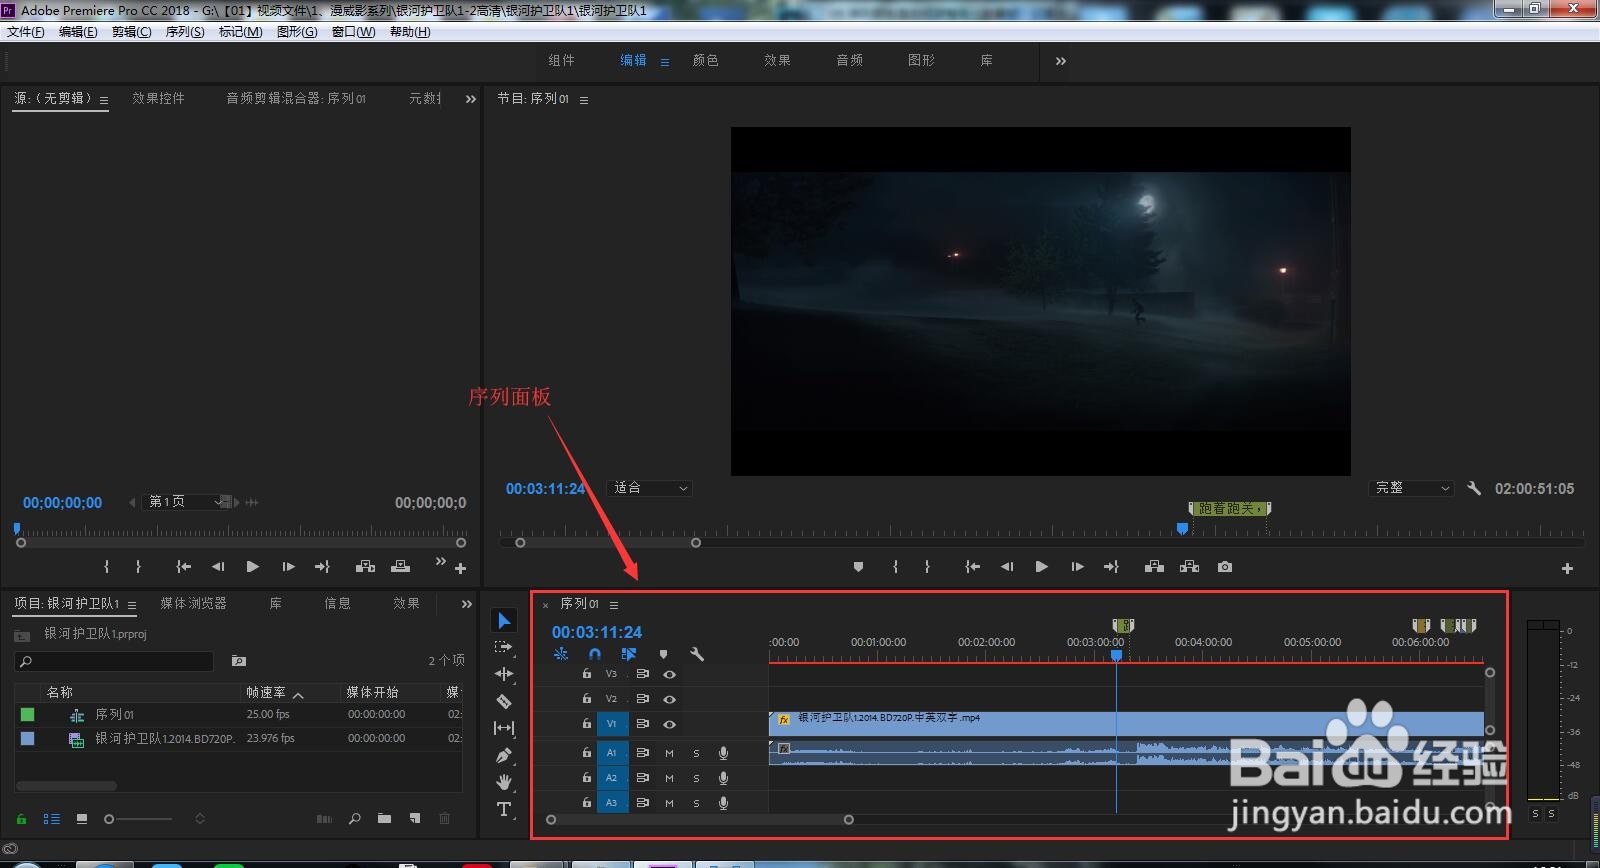1600x868 pixels.
Task: Open source monitor page dropdown 第1页
Action: coord(188,501)
